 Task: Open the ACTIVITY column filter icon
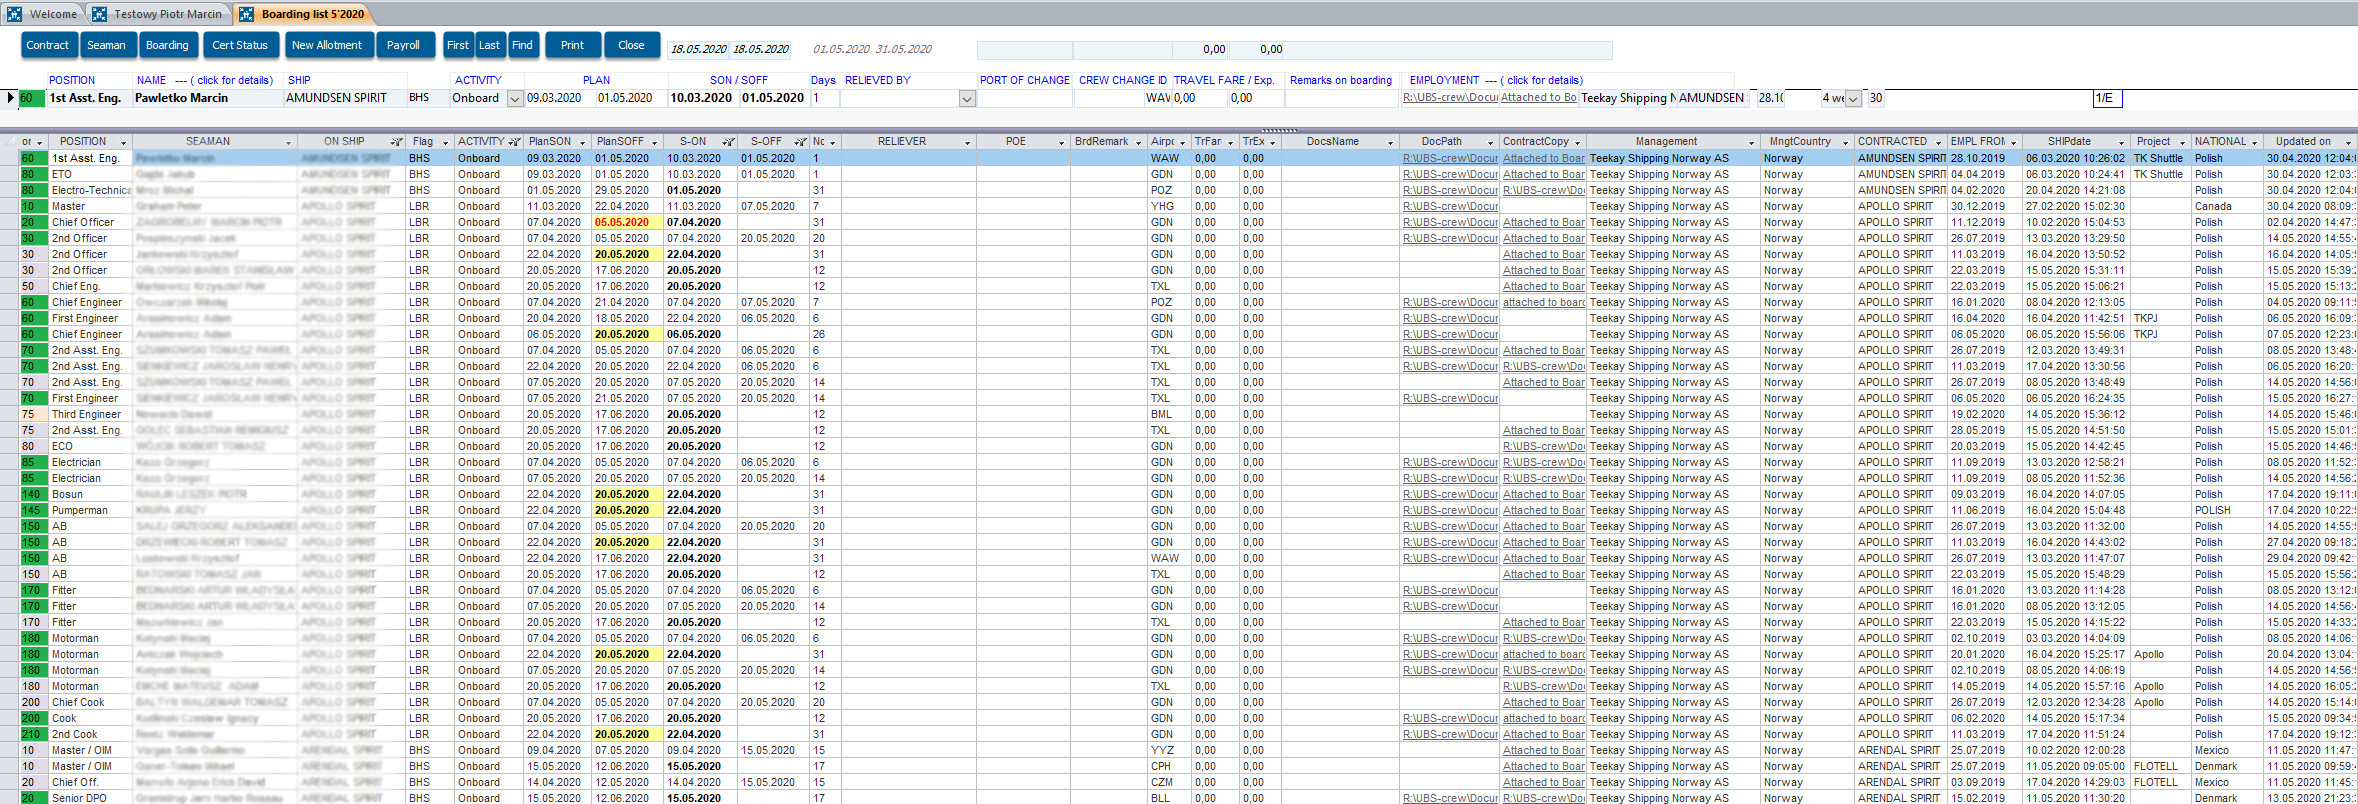tap(514, 142)
